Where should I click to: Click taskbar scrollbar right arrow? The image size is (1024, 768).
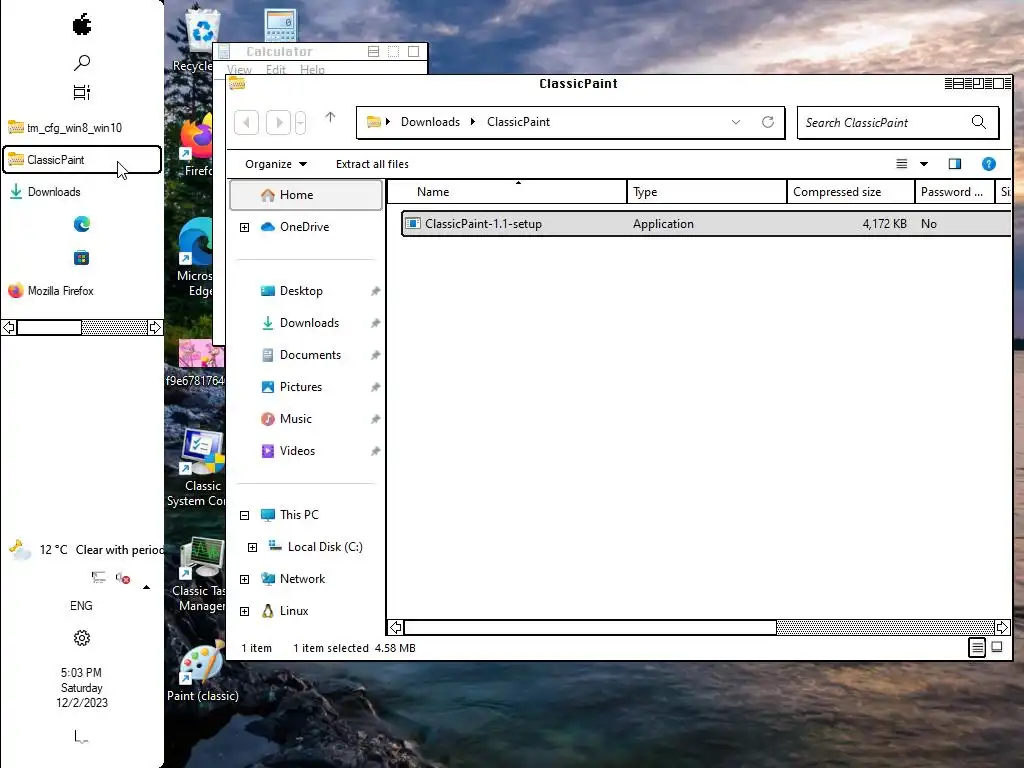pyautogui.click(x=155, y=327)
